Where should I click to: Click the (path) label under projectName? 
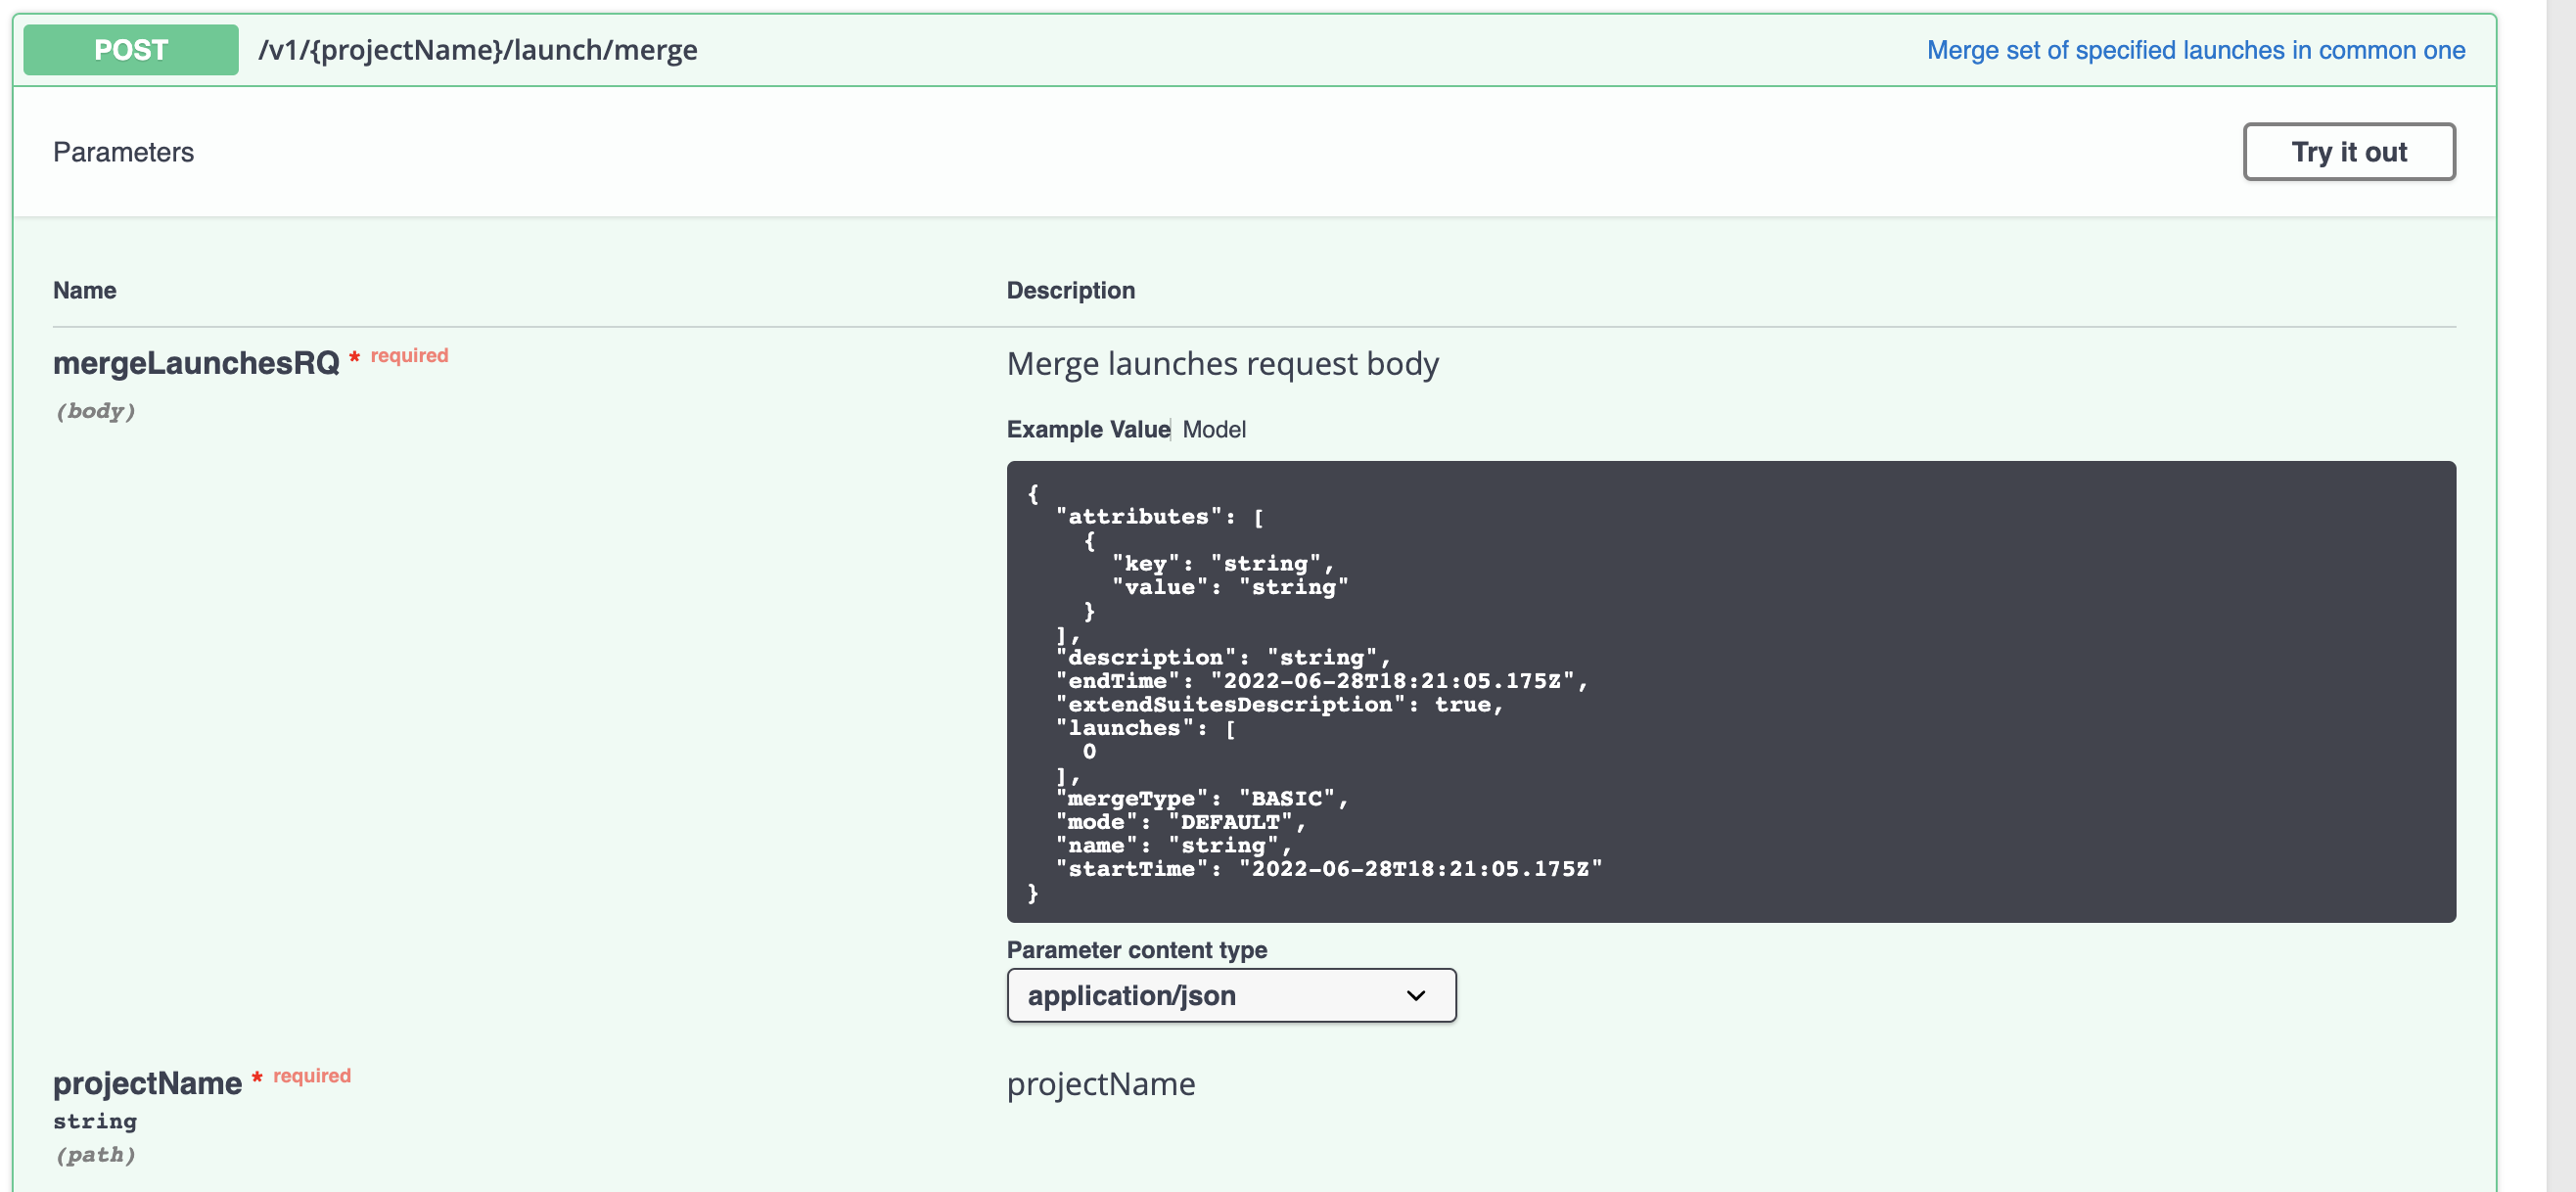pos(95,1155)
